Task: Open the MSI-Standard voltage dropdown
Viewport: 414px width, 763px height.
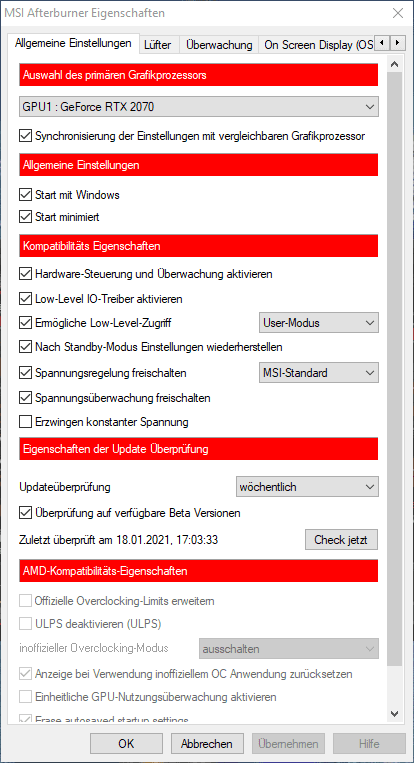Action: [x=318, y=373]
